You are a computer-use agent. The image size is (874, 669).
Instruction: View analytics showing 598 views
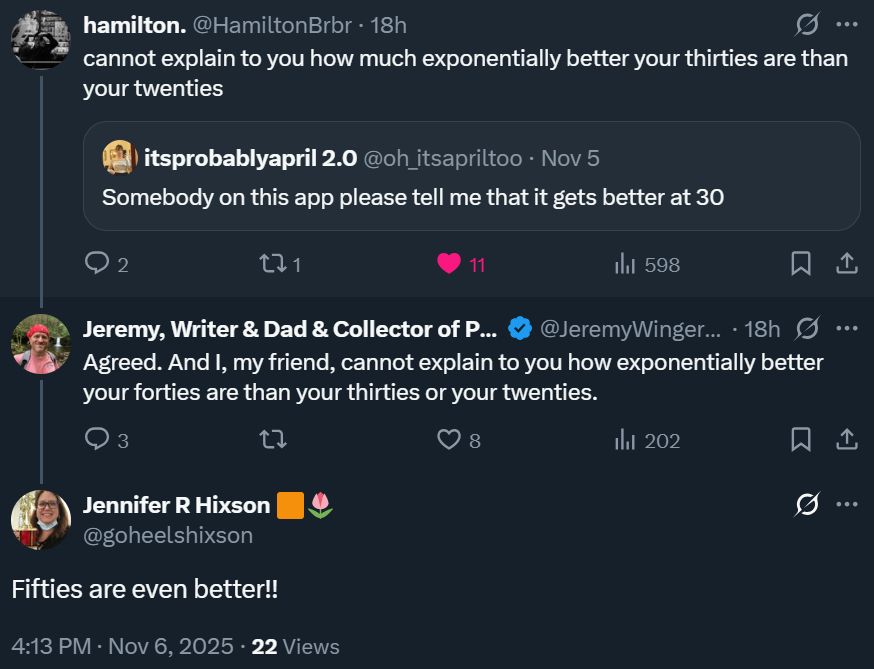pos(625,264)
